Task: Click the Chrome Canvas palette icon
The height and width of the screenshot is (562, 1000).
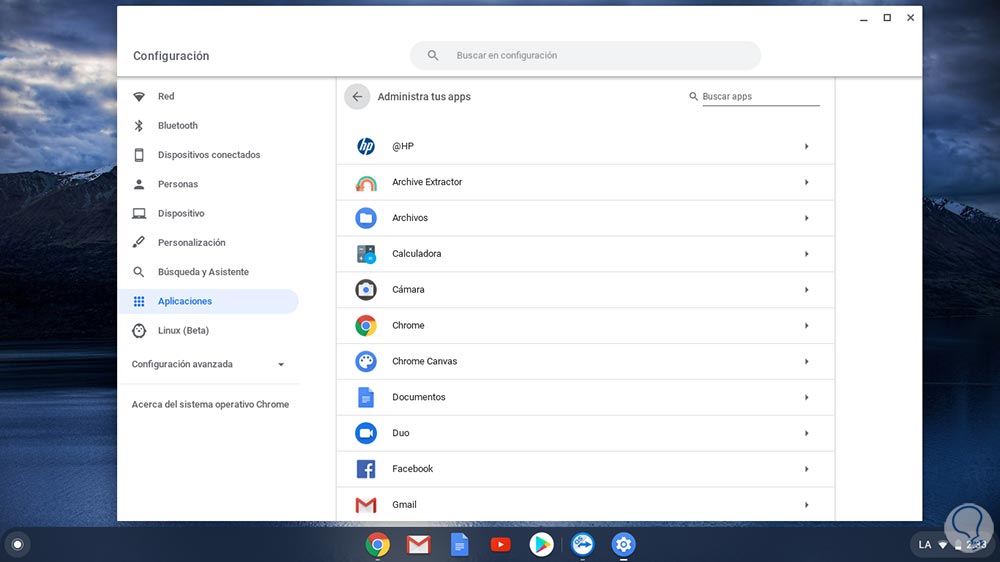Action: pos(365,361)
